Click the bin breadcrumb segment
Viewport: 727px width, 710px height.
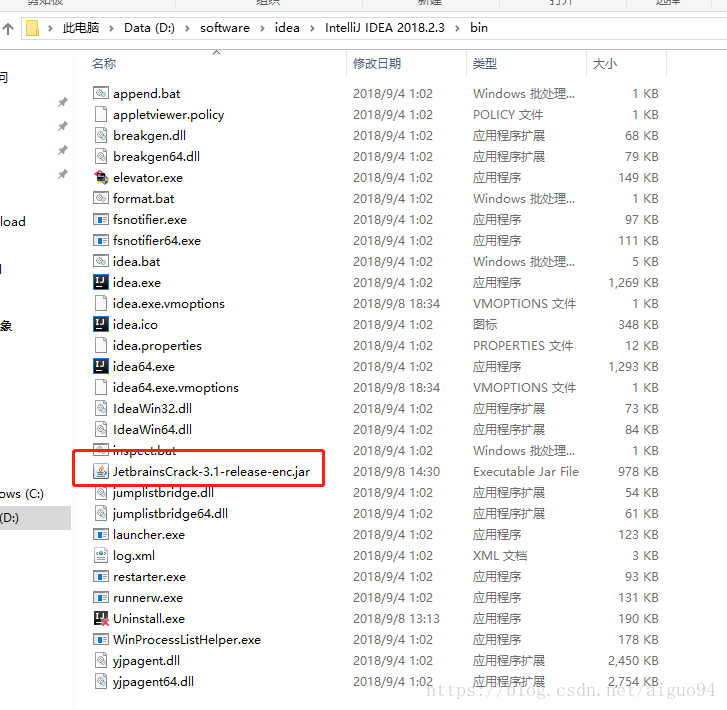pyautogui.click(x=479, y=28)
